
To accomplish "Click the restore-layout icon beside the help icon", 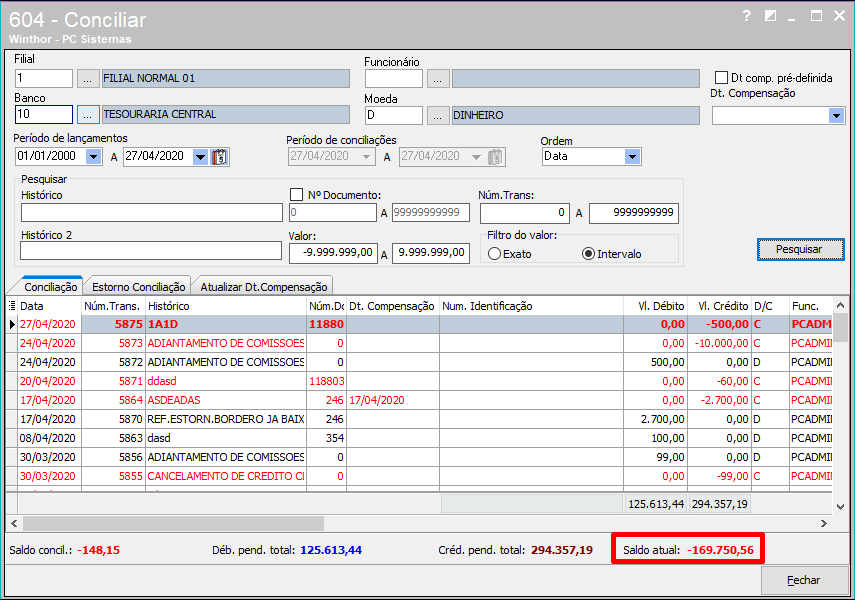I will [x=770, y=16].
